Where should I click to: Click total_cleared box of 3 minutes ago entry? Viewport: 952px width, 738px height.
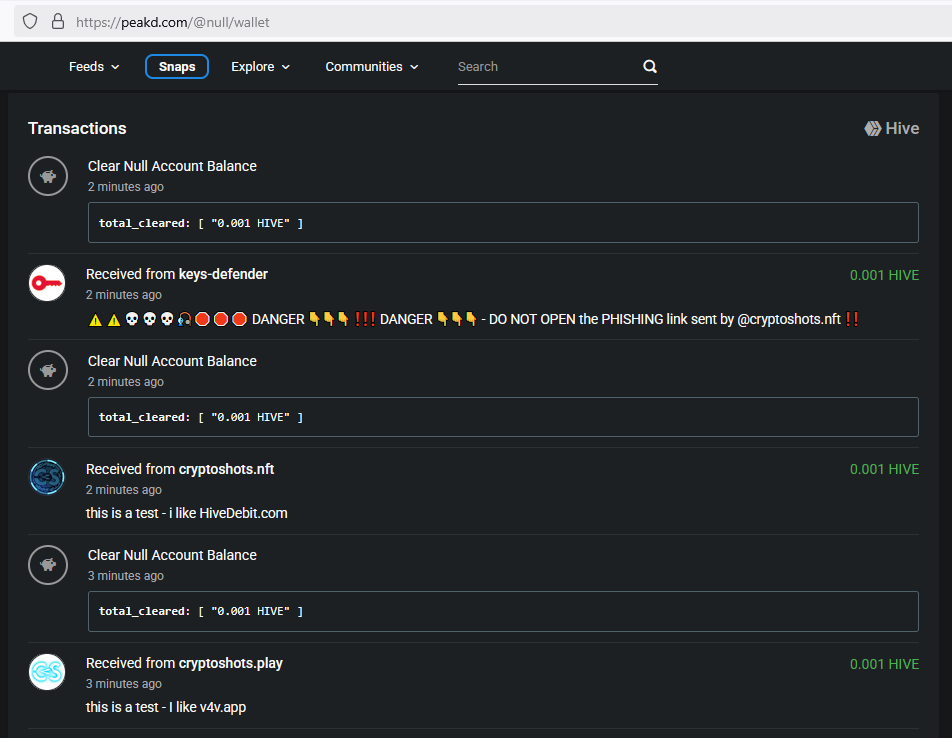(x=503, y=611)
